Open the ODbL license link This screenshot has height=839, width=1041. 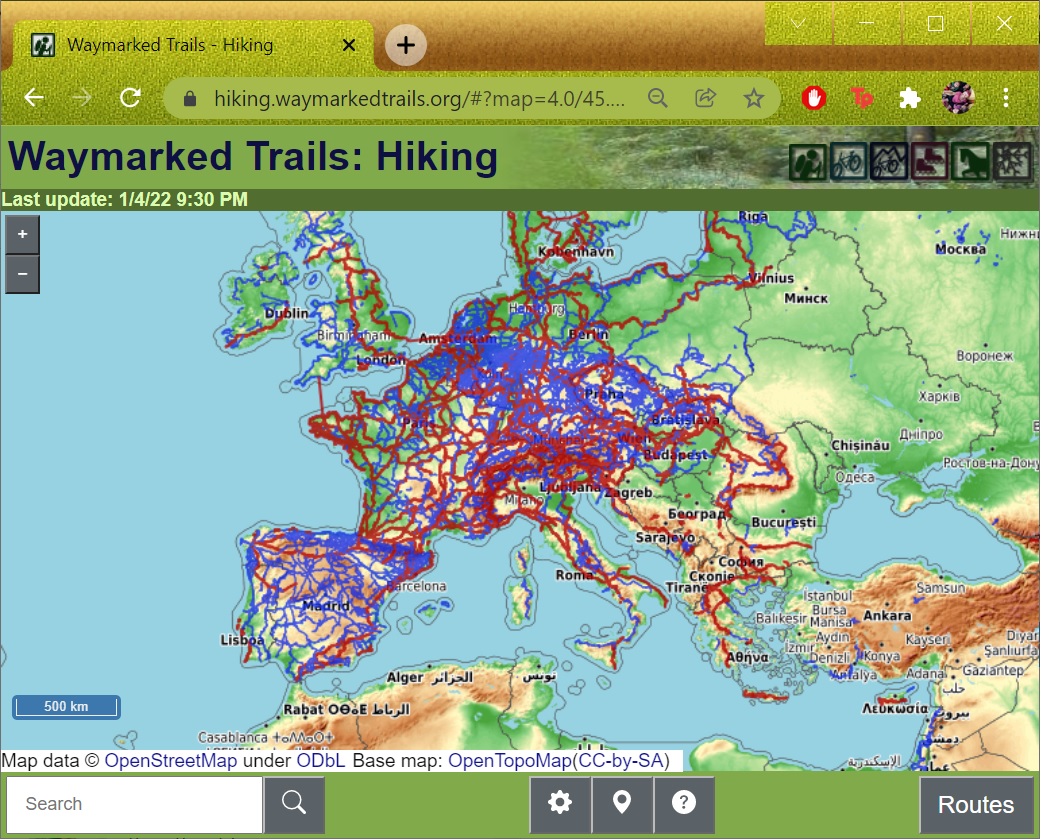321,761
